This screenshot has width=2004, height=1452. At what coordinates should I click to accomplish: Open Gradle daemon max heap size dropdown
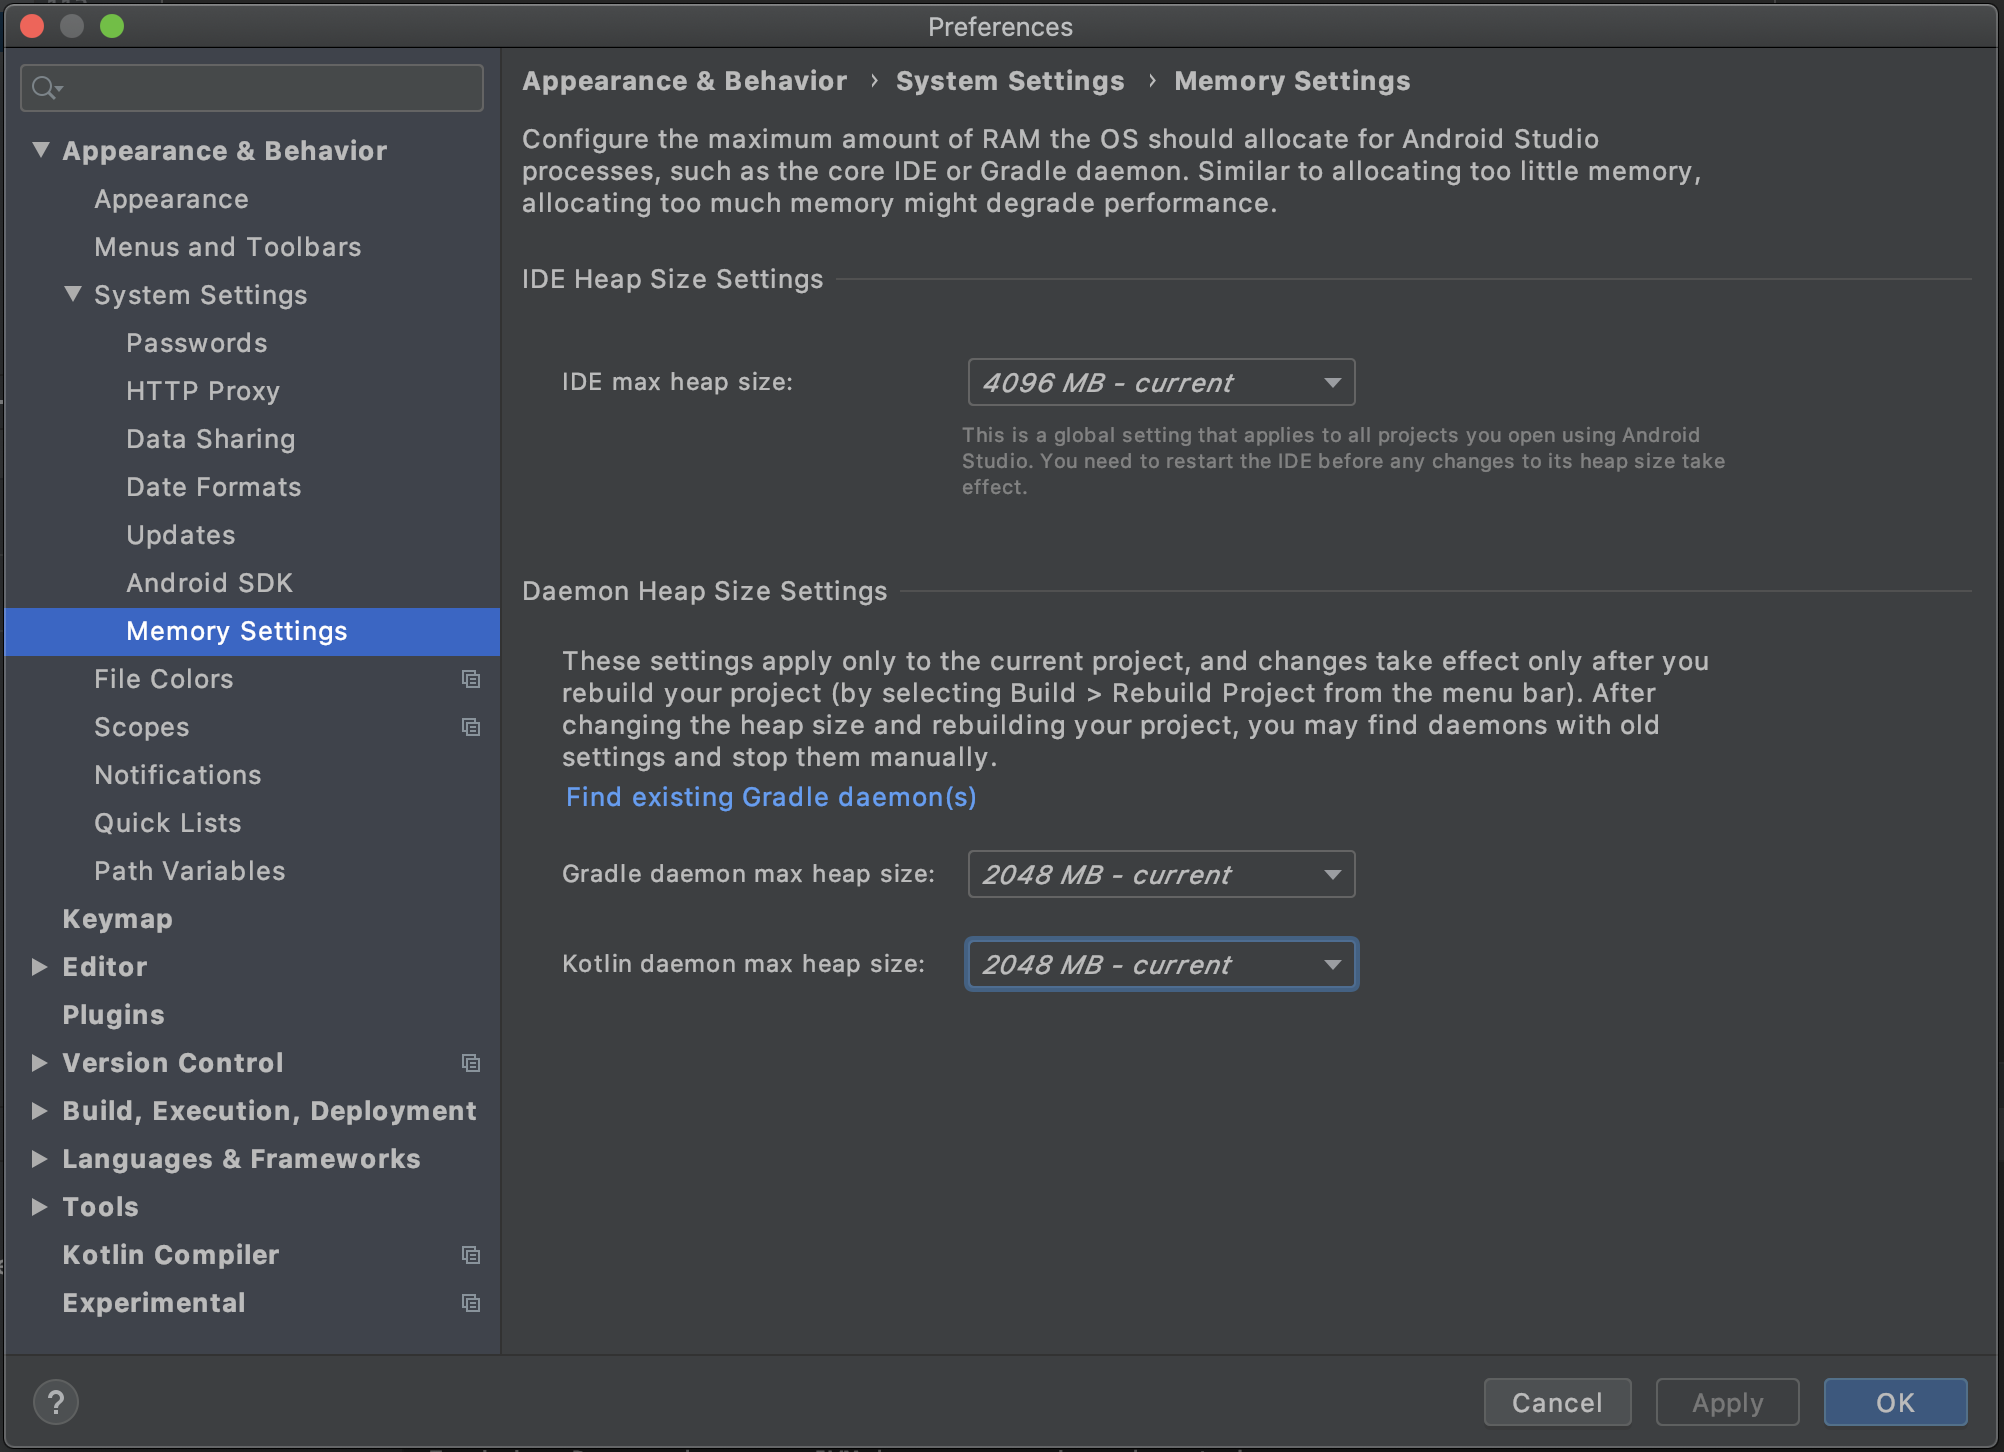pyautogui.click(x=1161, y=874)
